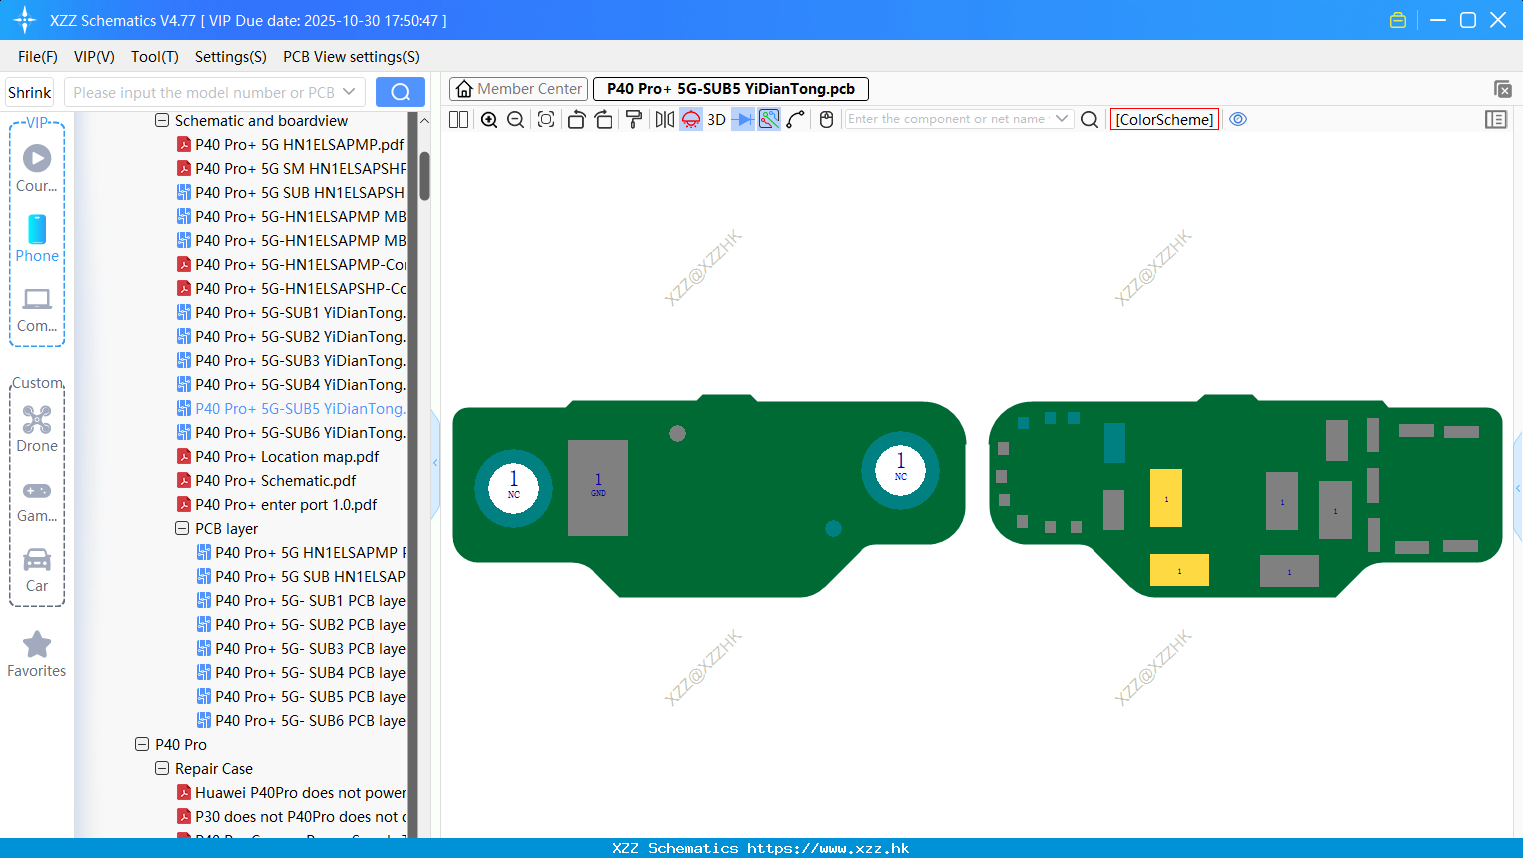Open P40 Pro+ enter port 1.0.pdf
This screenshot has width=1523, height=858.
pos(278,504)
